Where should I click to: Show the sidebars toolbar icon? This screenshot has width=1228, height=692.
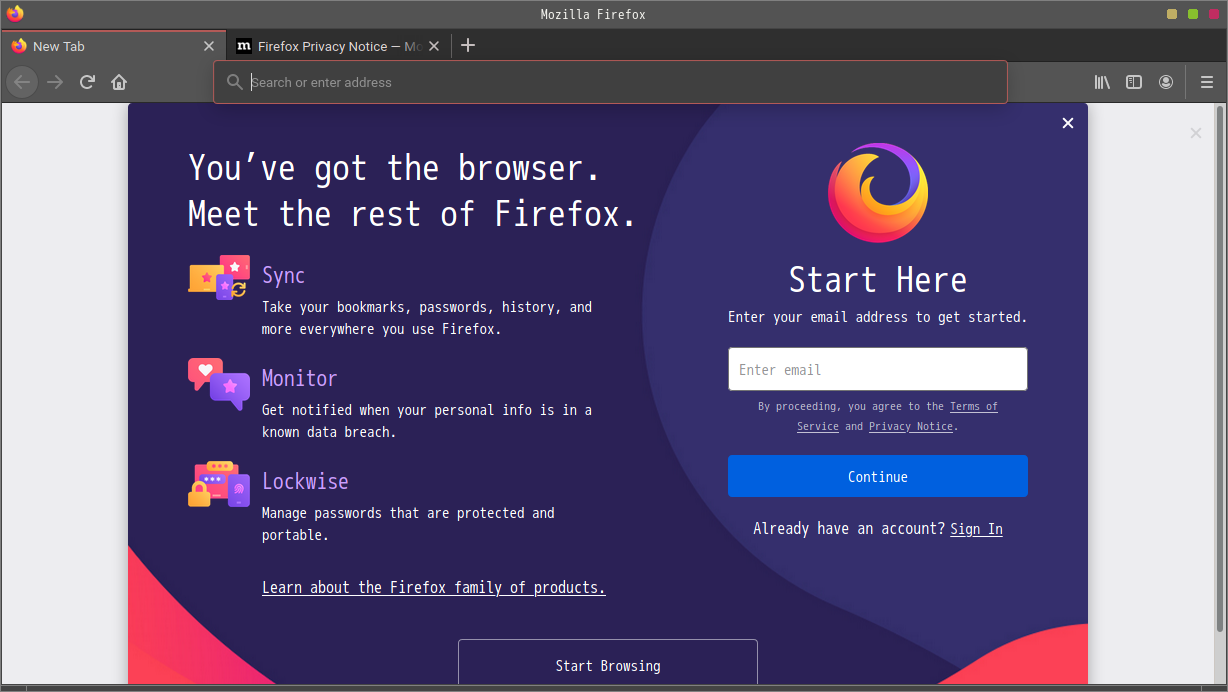click(x=1134, y=82)
